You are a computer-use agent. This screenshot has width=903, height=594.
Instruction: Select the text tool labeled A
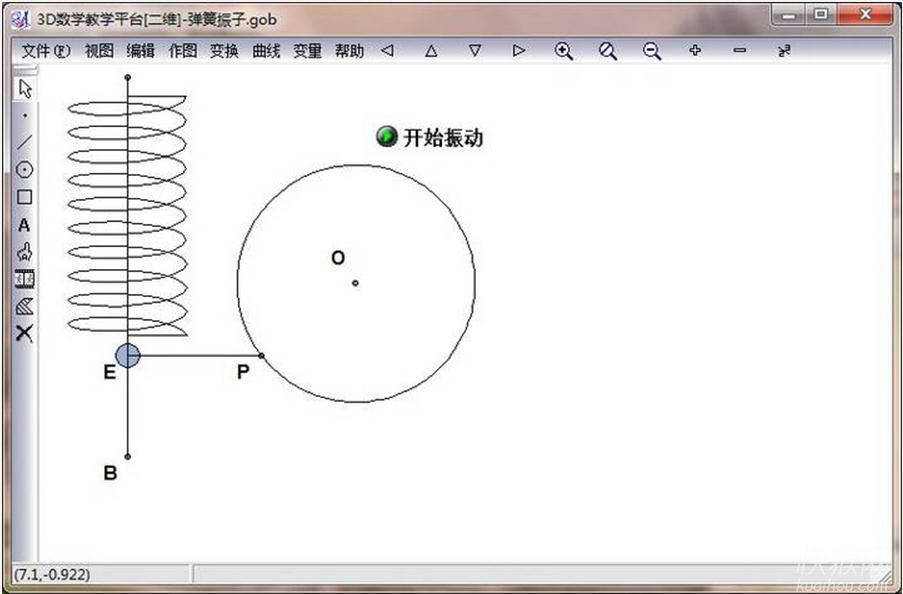coord(24,225)
